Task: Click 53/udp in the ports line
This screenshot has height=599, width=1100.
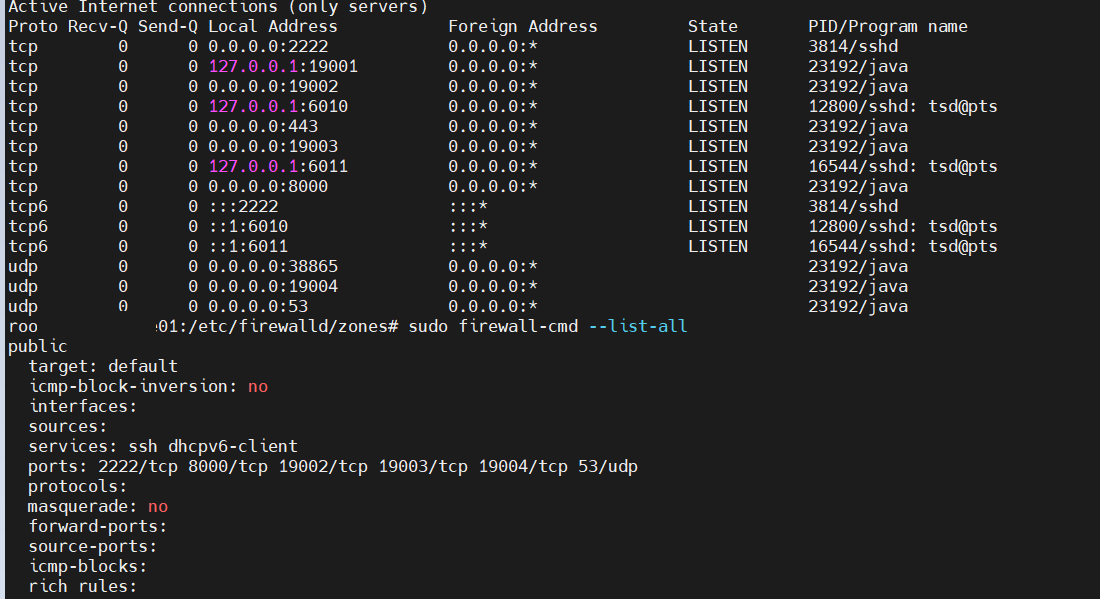Action: point(613,467)
